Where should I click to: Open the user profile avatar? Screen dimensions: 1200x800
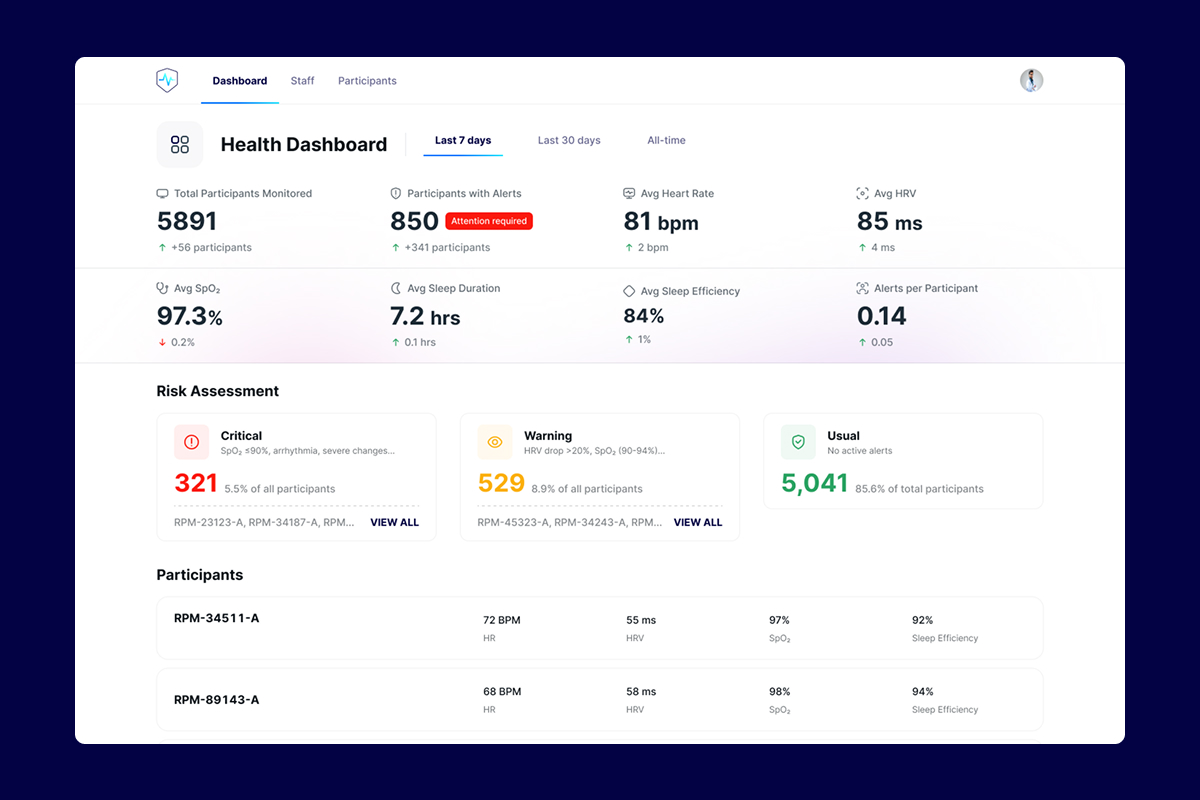point(1031,81)
